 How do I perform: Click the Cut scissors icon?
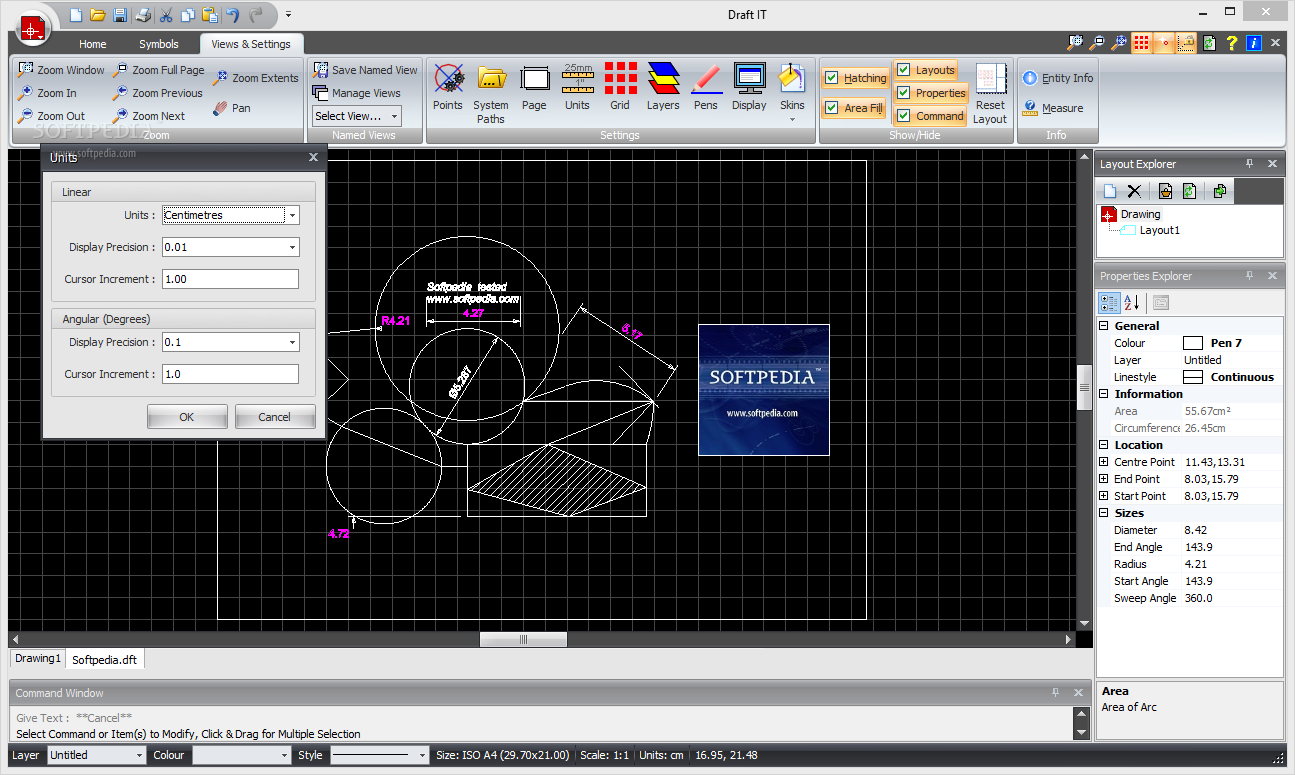(x=166, y=15)
